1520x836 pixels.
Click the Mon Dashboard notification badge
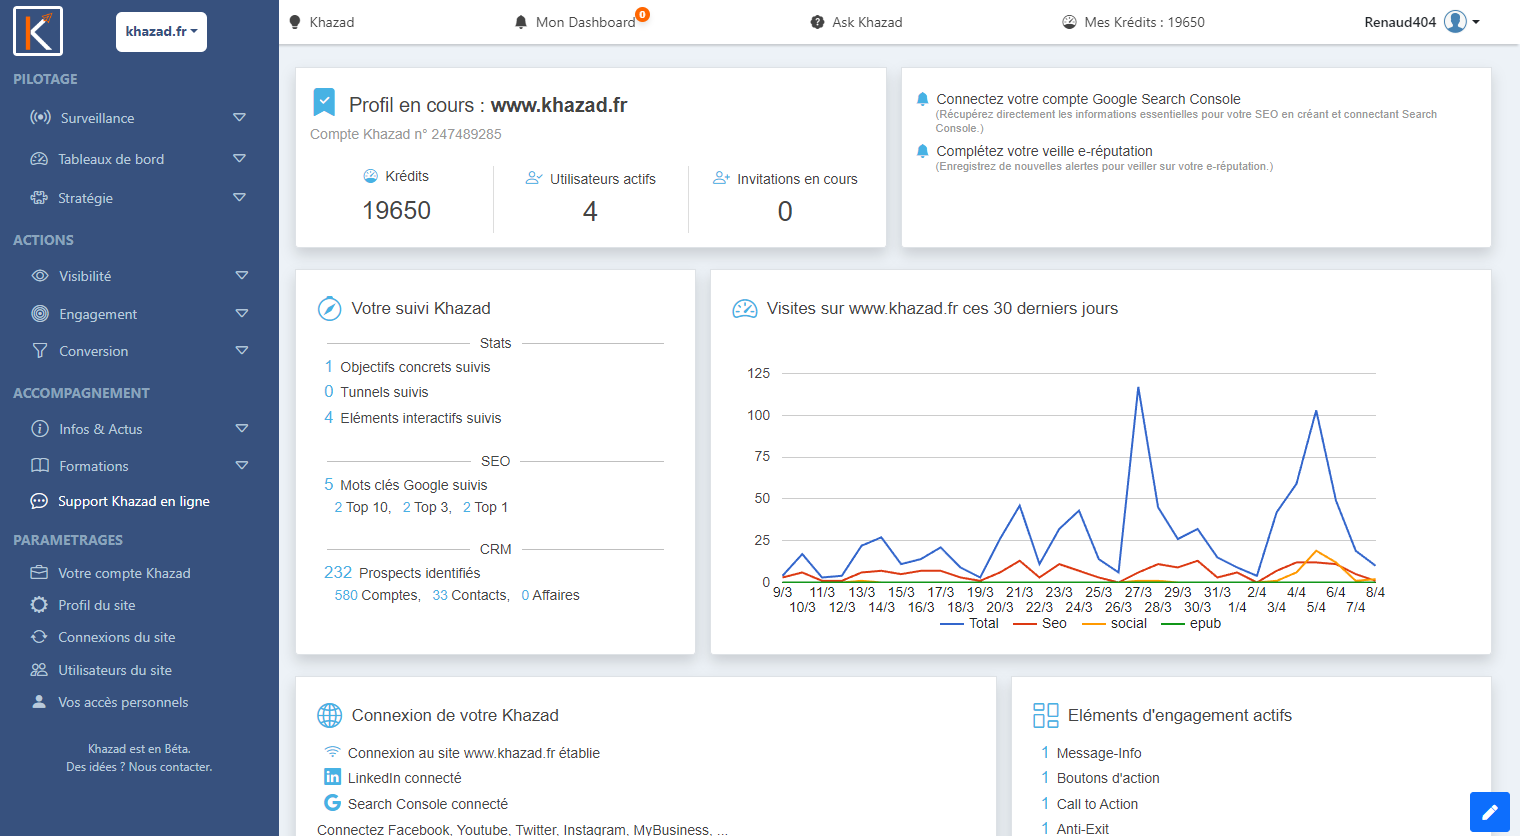(642, 14)
